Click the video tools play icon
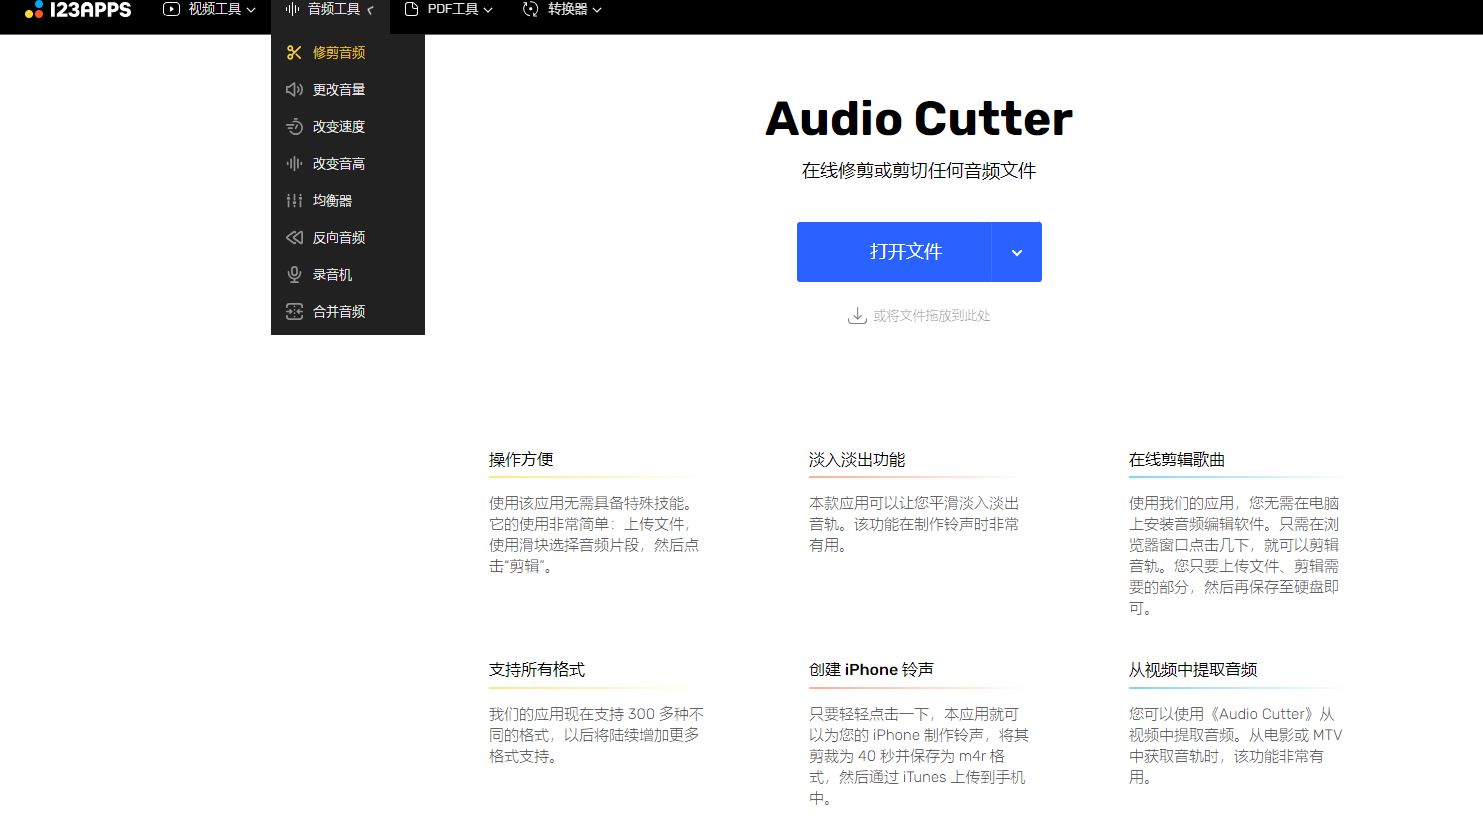1483x832 pixels. point(171,9)
